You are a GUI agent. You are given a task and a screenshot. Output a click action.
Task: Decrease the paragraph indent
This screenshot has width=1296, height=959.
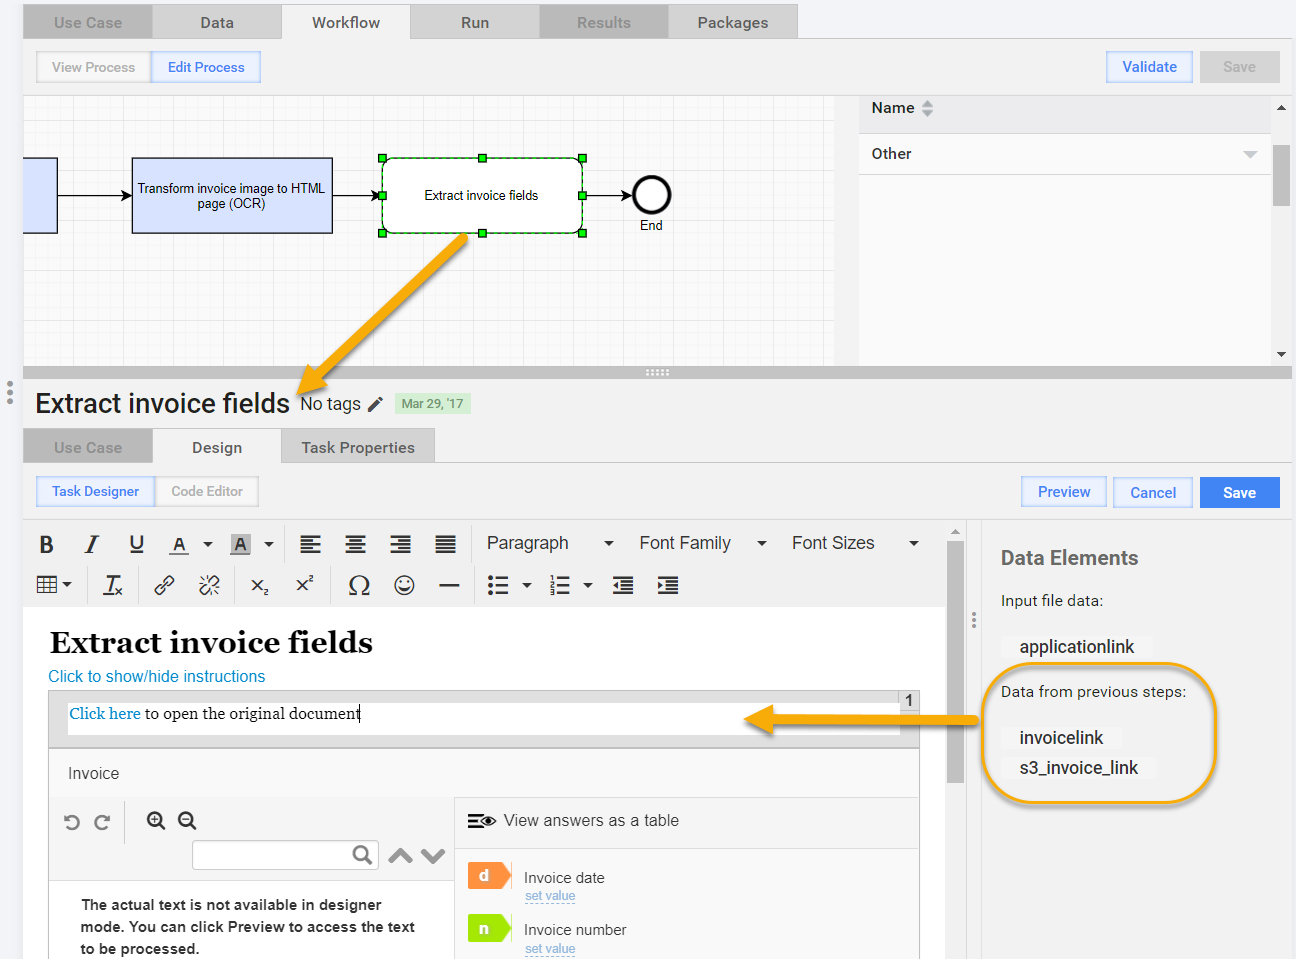point(623,585)
